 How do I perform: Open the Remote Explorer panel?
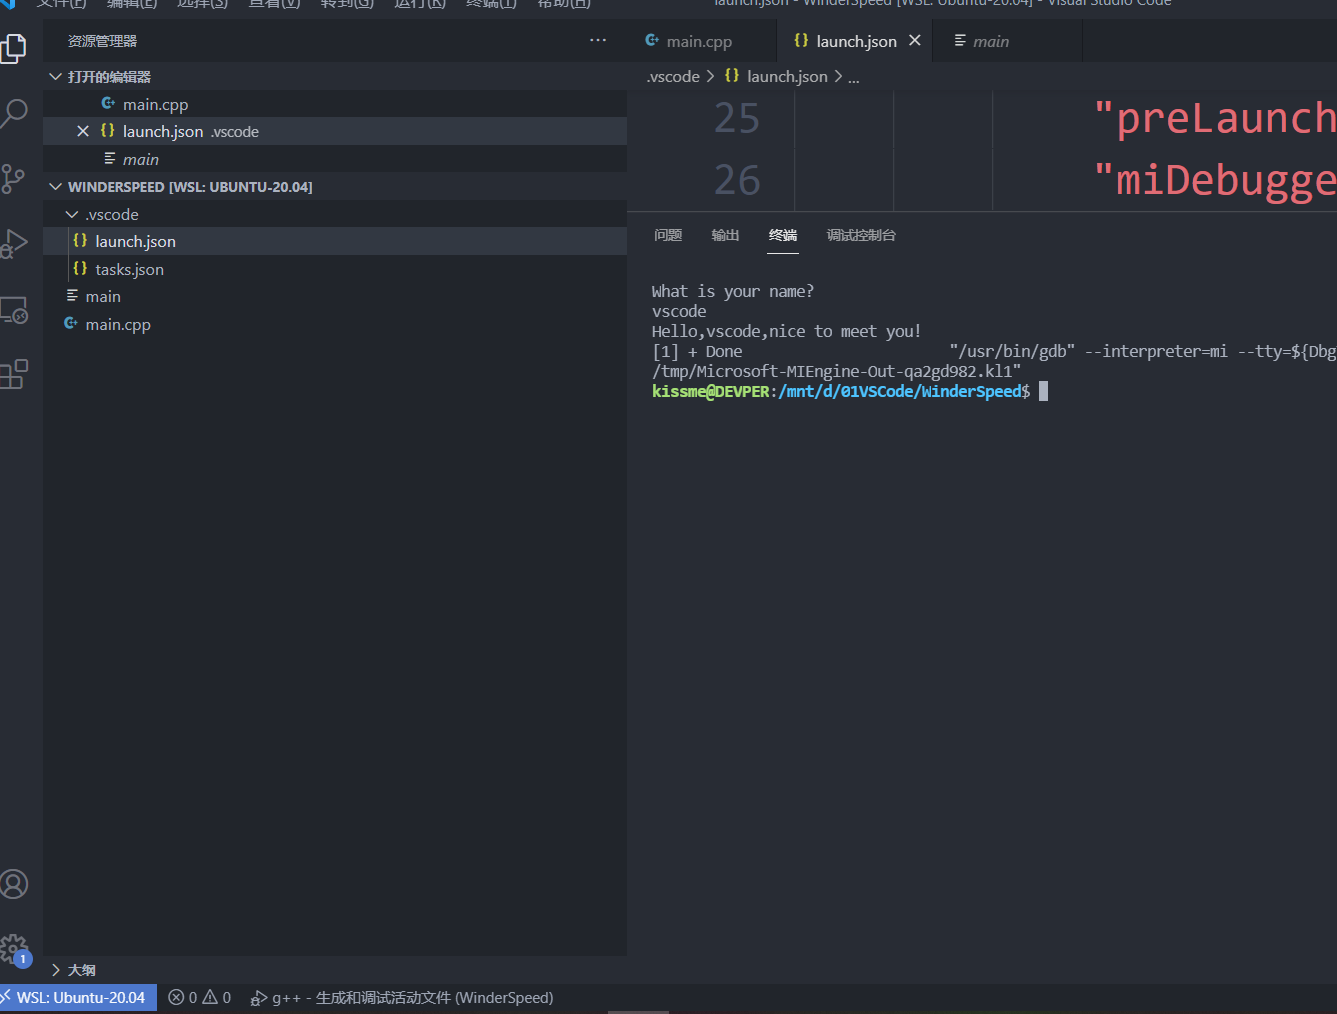pos(15,310)
